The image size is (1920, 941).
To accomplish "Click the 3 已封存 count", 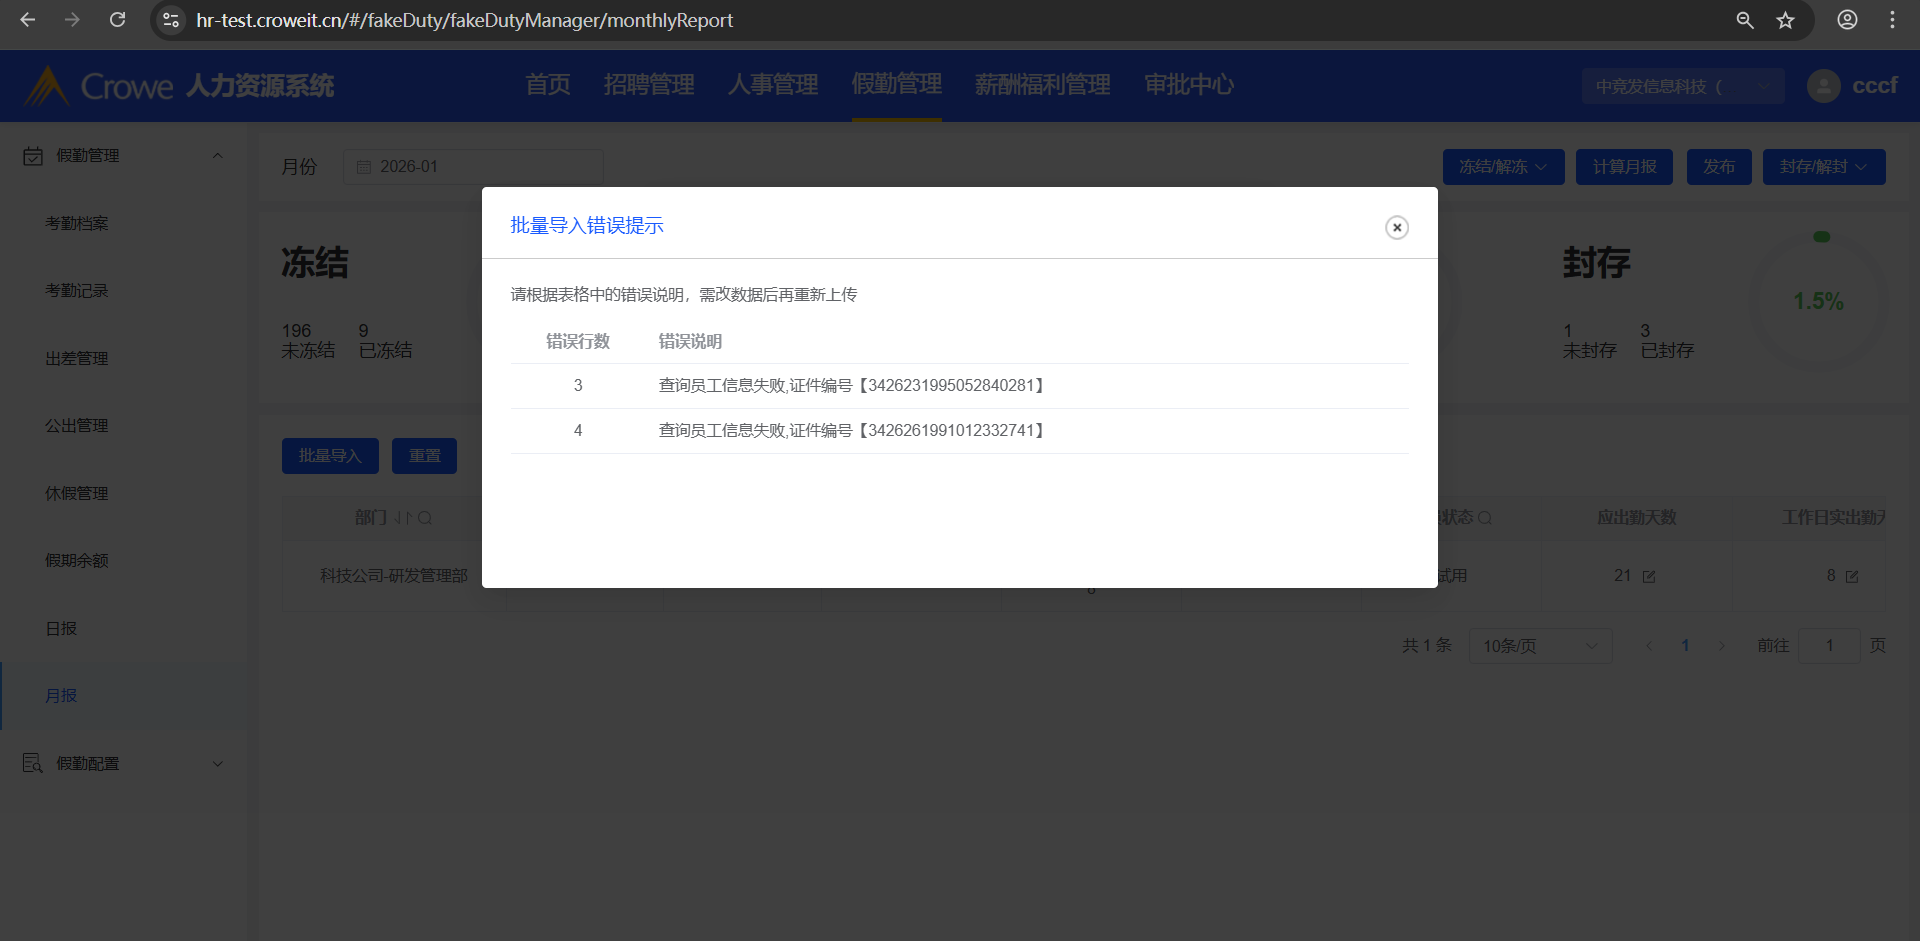I will click(1667, 341).
